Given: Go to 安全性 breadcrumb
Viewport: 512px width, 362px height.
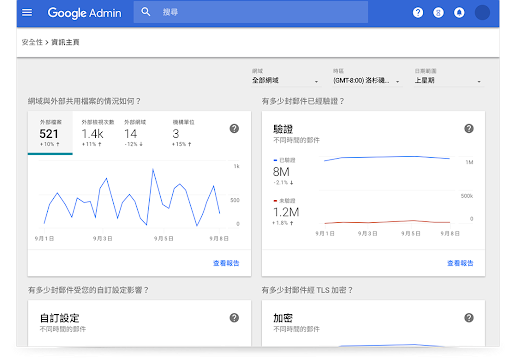Looking at the screenshot, I should [32, 42].
